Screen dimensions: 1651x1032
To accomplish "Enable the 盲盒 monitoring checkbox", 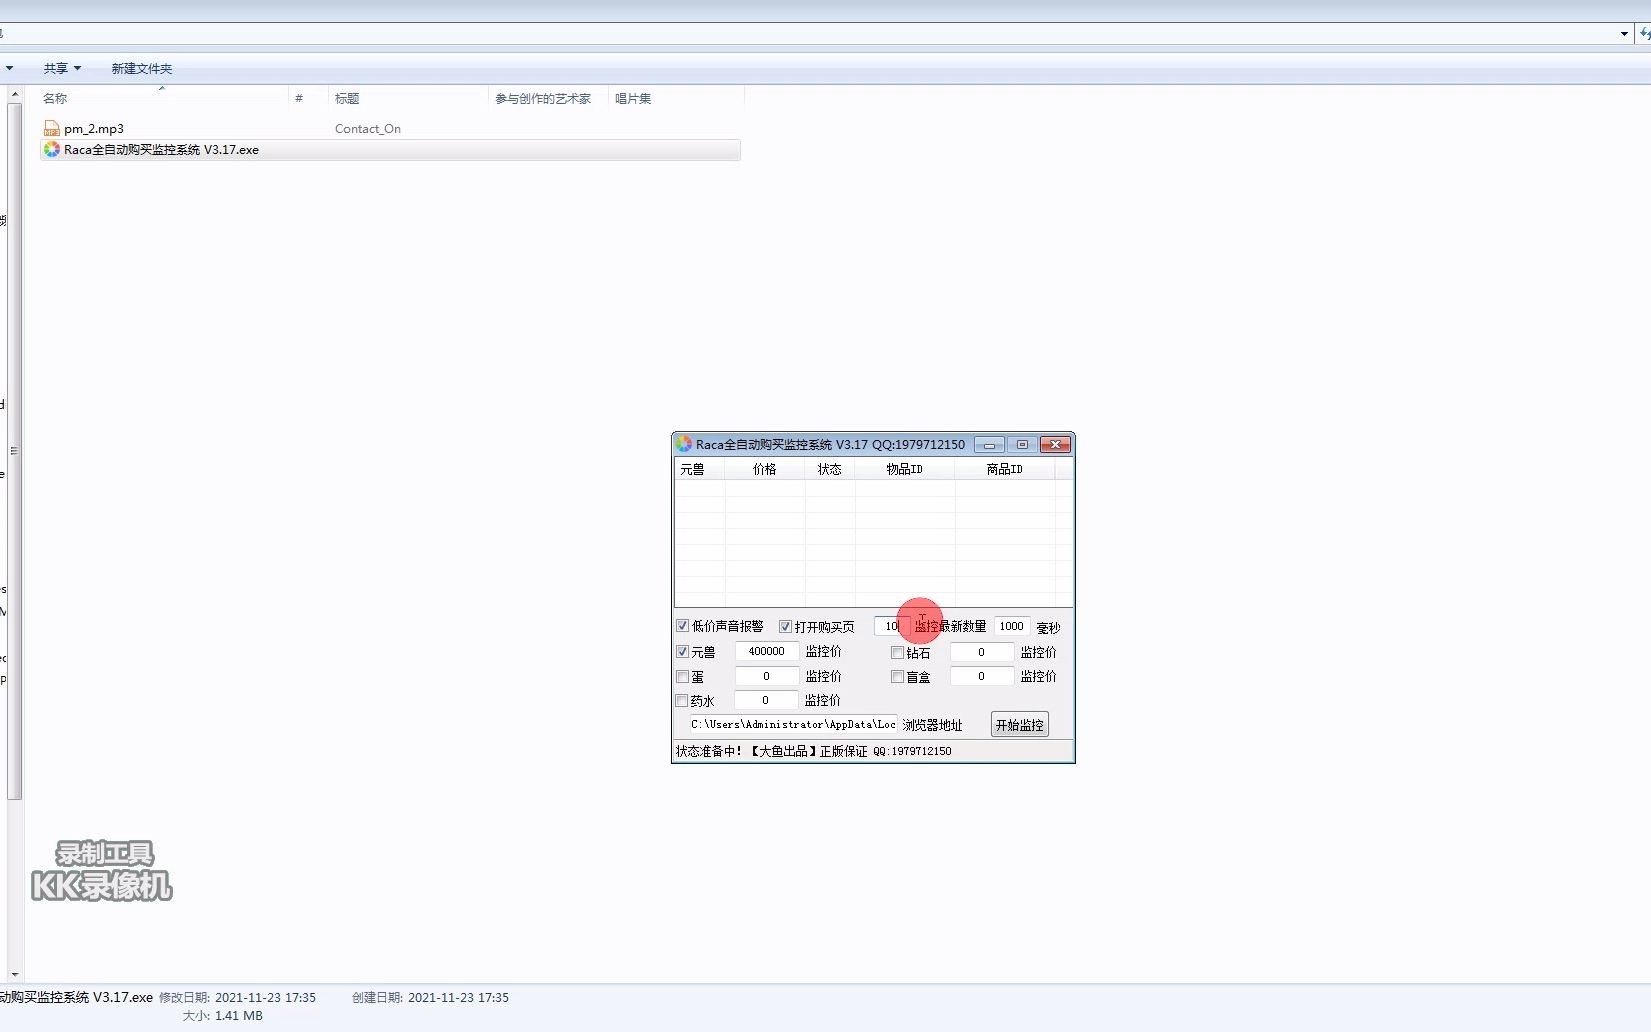I will [898, 677].
